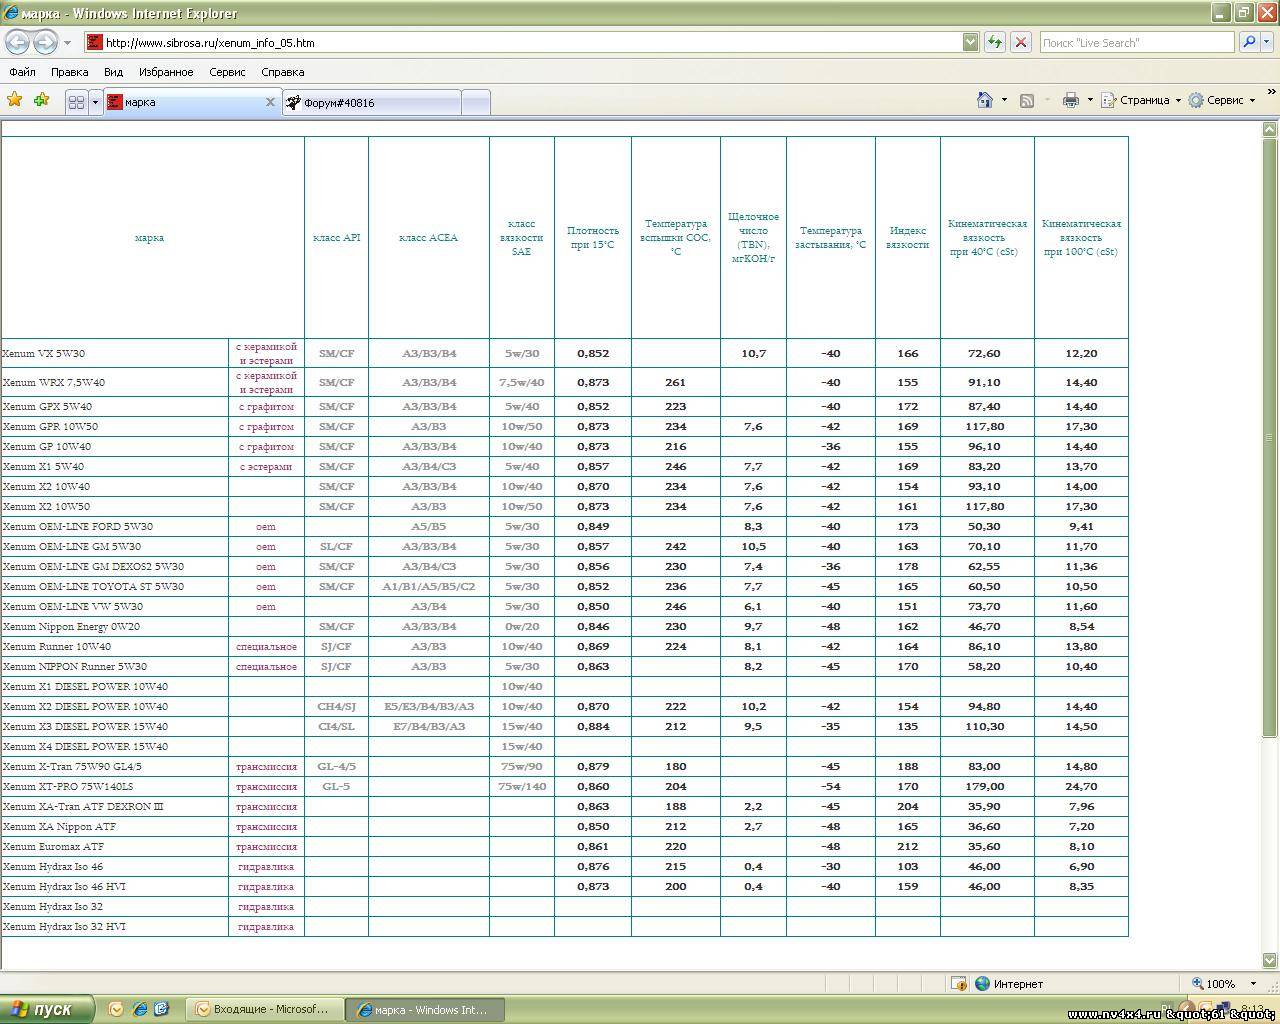Expand the tab list dropdown arrow
This screenshot has height=1024, width=1280.
click(x=95, y=102)
